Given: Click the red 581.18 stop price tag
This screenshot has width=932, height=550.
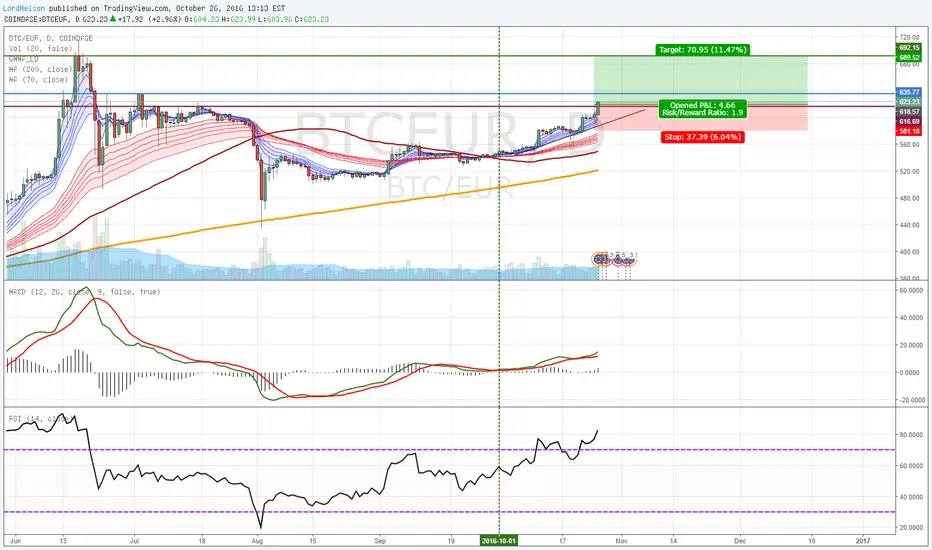Looking at the screenshot, I should [x=909, y=131].
